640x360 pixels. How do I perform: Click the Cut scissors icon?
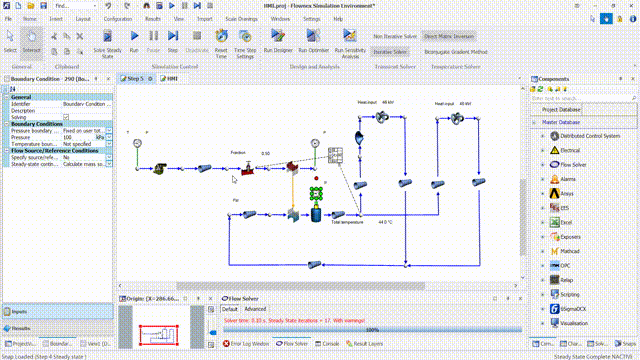[54, 36]
